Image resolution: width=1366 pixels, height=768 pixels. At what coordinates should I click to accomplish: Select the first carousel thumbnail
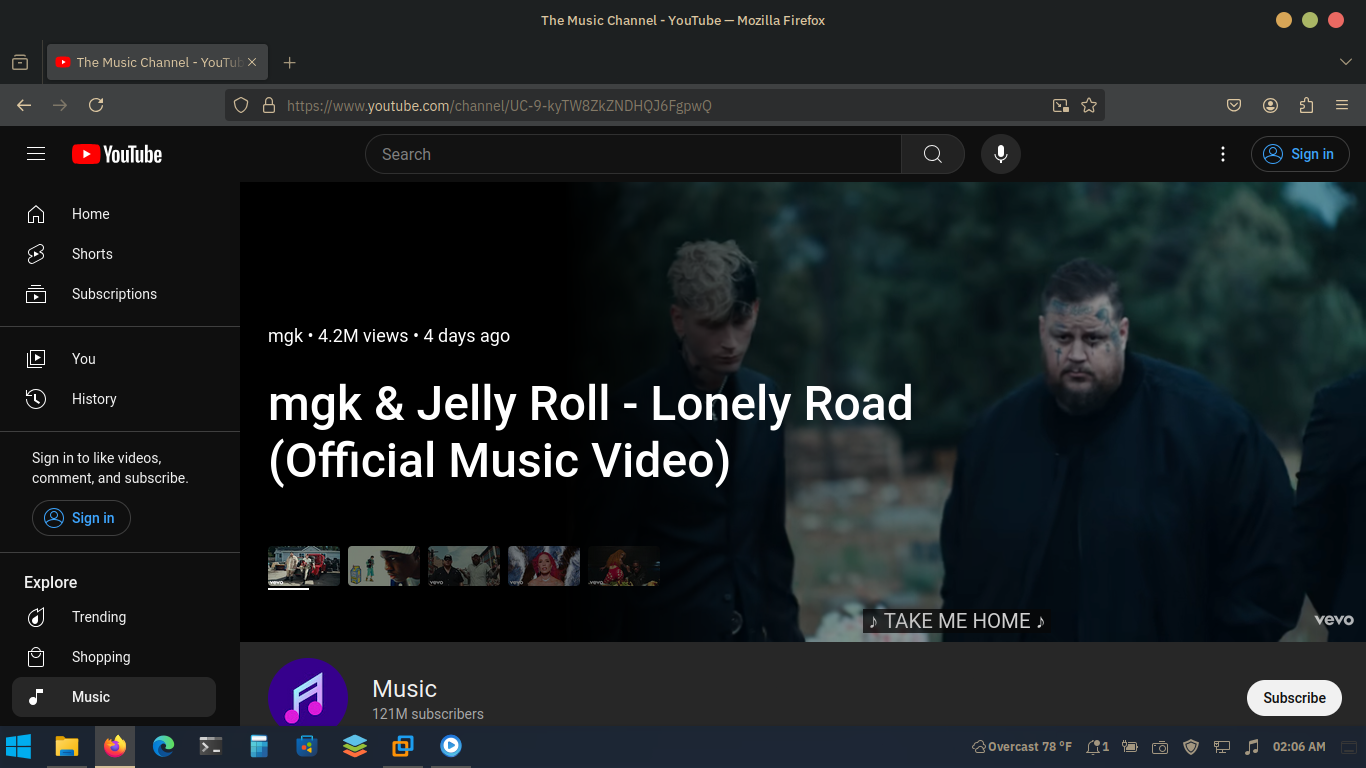[304, 566]
